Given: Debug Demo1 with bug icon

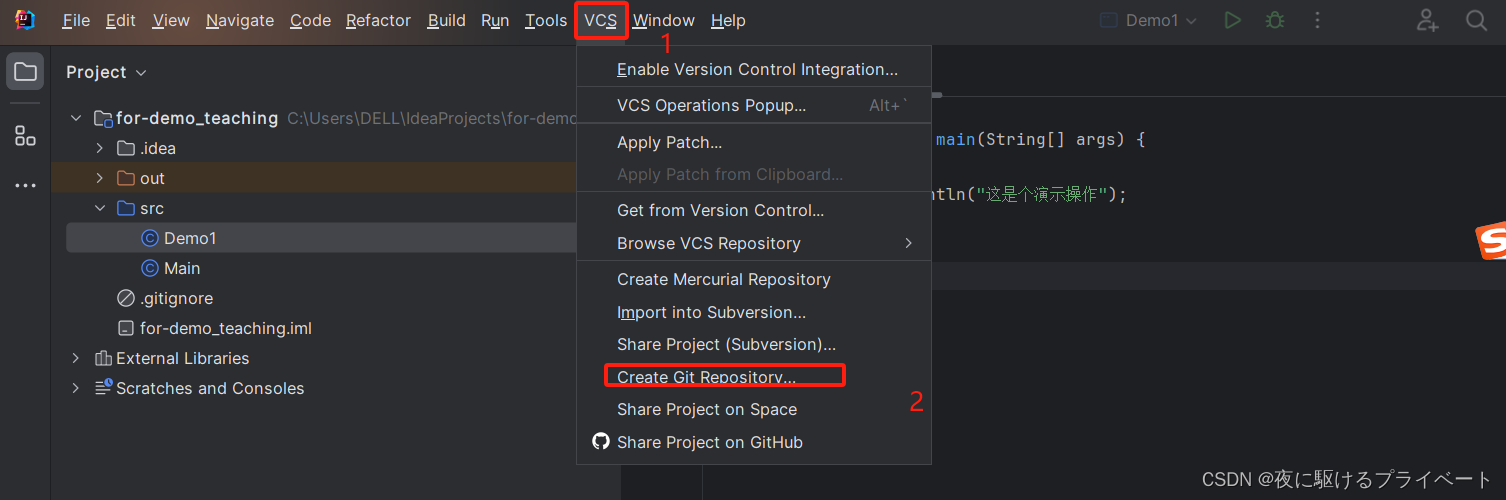Looking at the screenshot, I should tap(1275, 20).
